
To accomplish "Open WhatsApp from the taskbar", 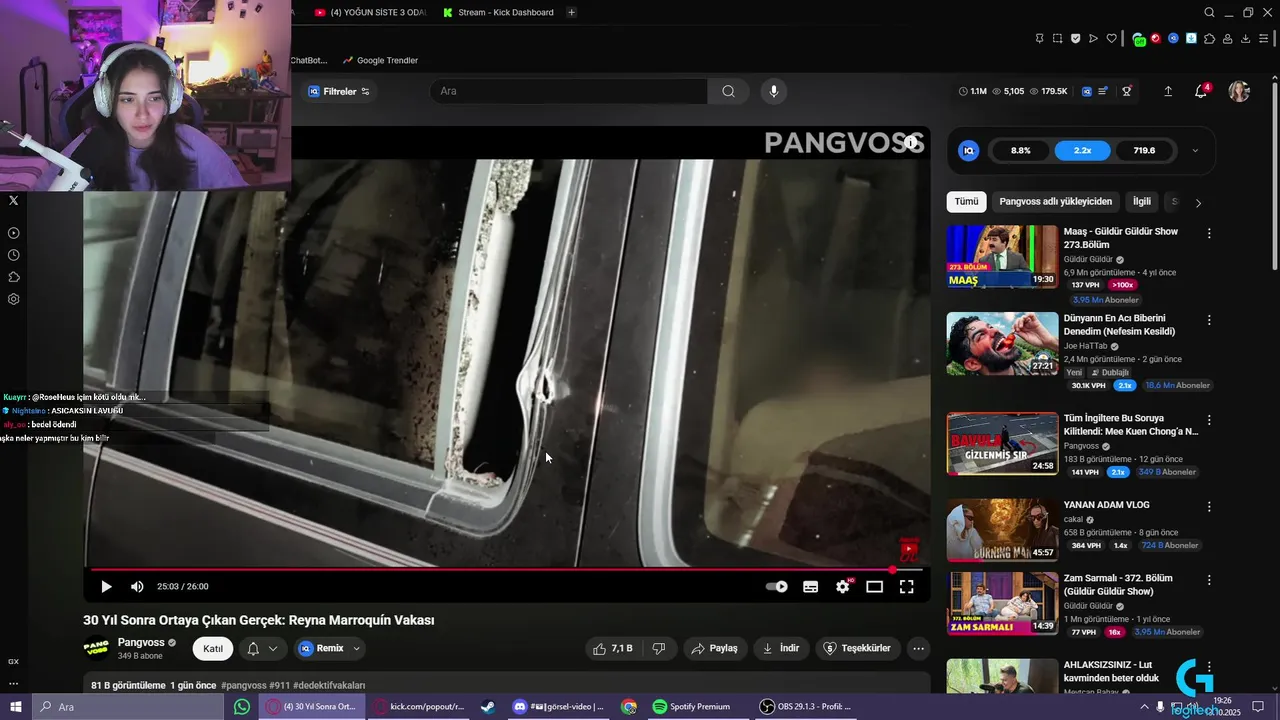I will 242,707.
